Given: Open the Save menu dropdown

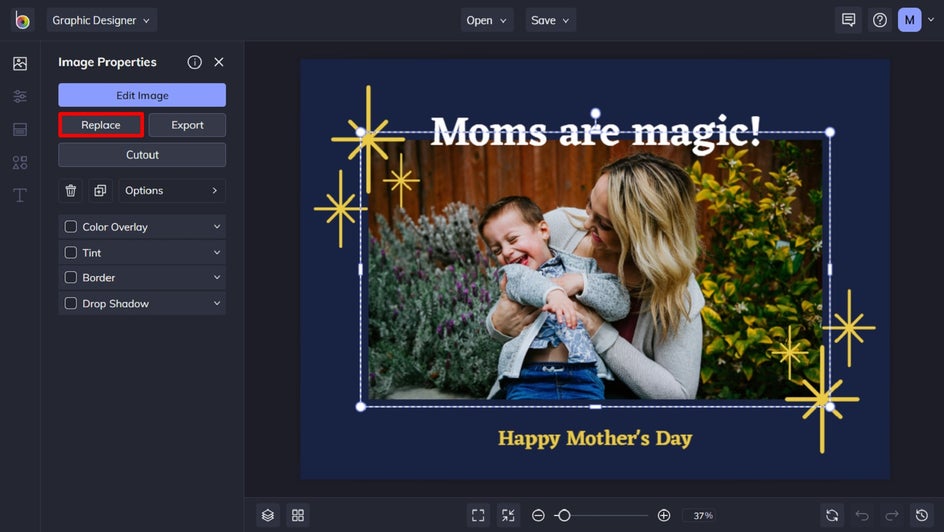Looking at the screenshot, I should (550, 20).
